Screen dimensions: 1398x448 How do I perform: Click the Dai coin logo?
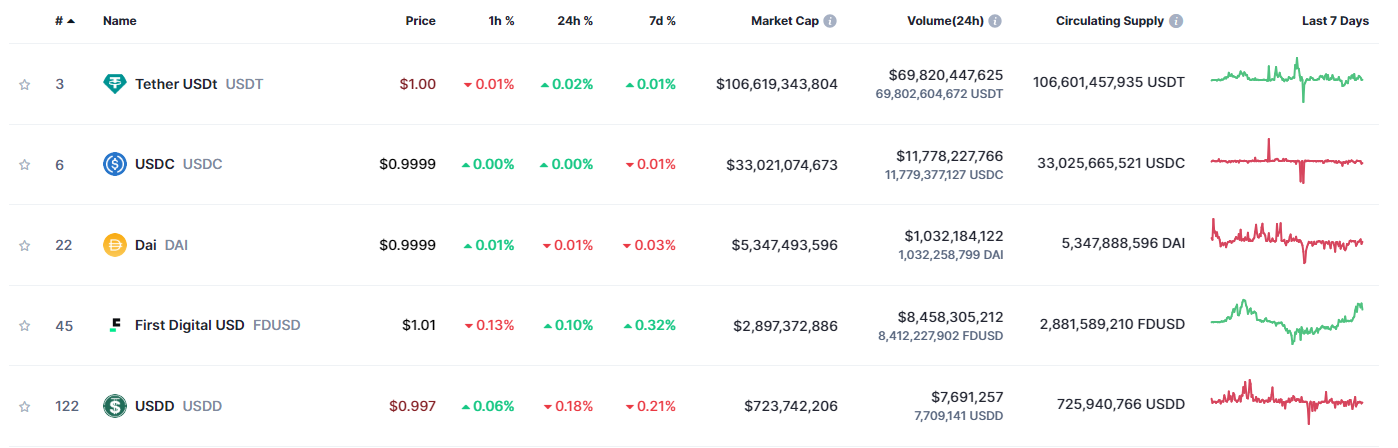click(x=115, y=245)
